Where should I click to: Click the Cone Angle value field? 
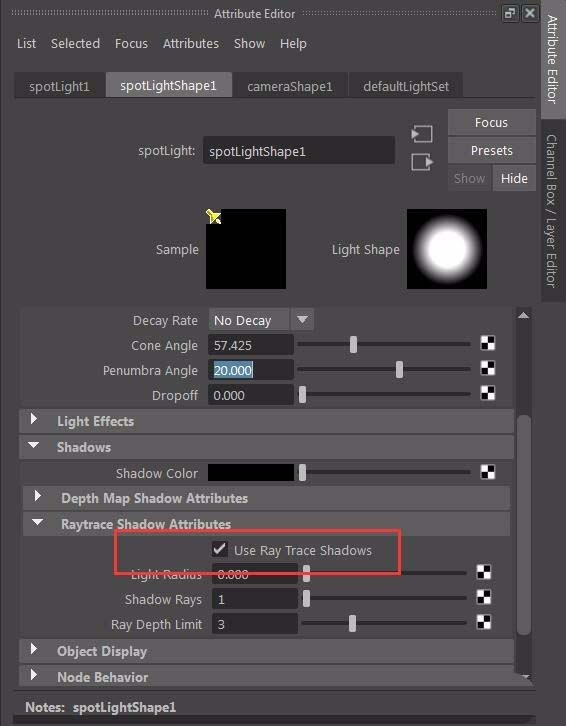(251, 345)
